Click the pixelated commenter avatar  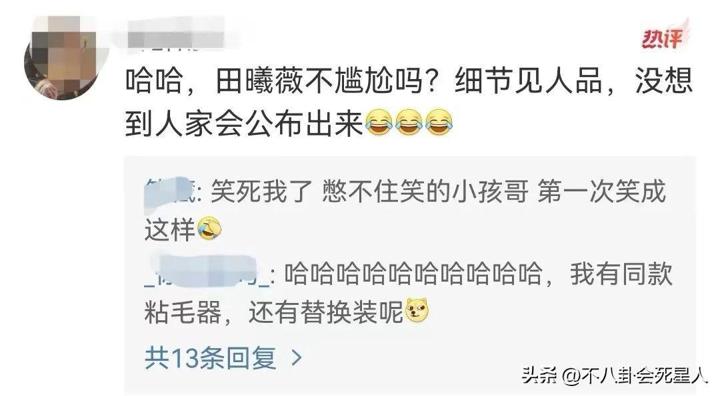60,57
